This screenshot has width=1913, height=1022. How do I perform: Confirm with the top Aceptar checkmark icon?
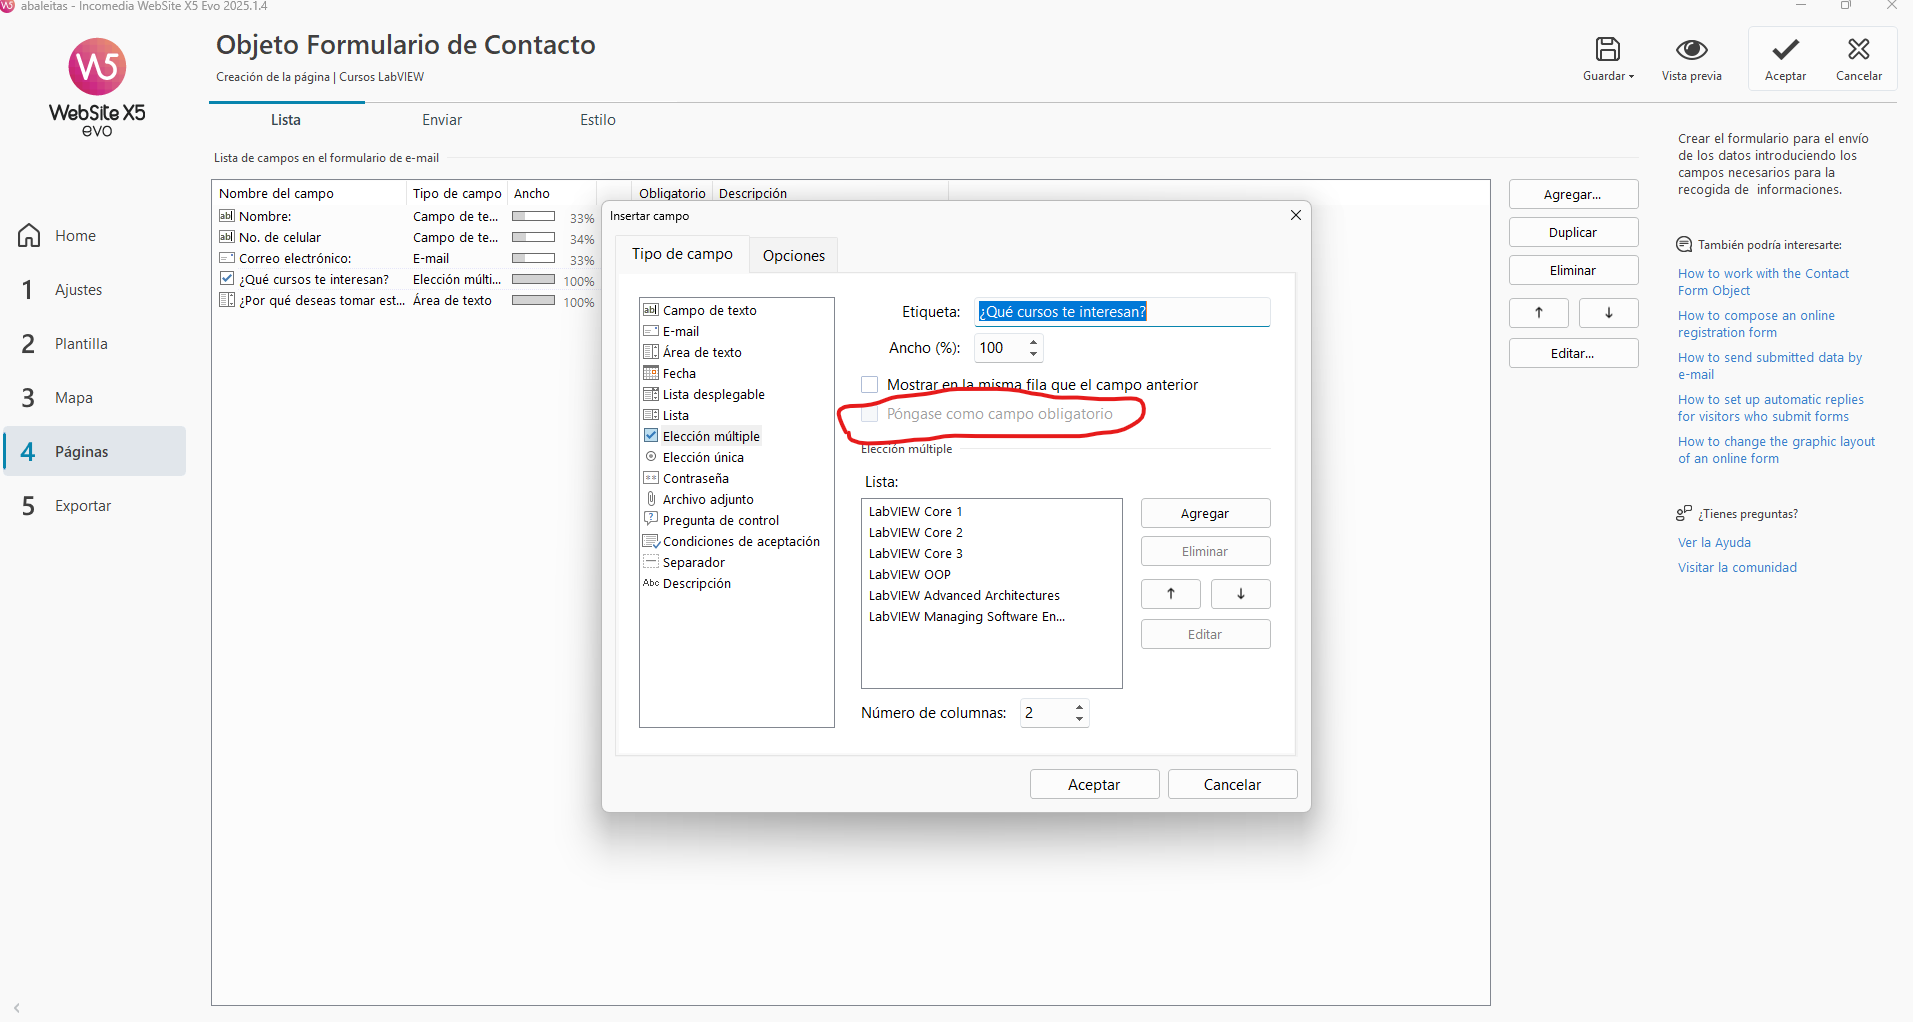click(x=1785, y=49)
